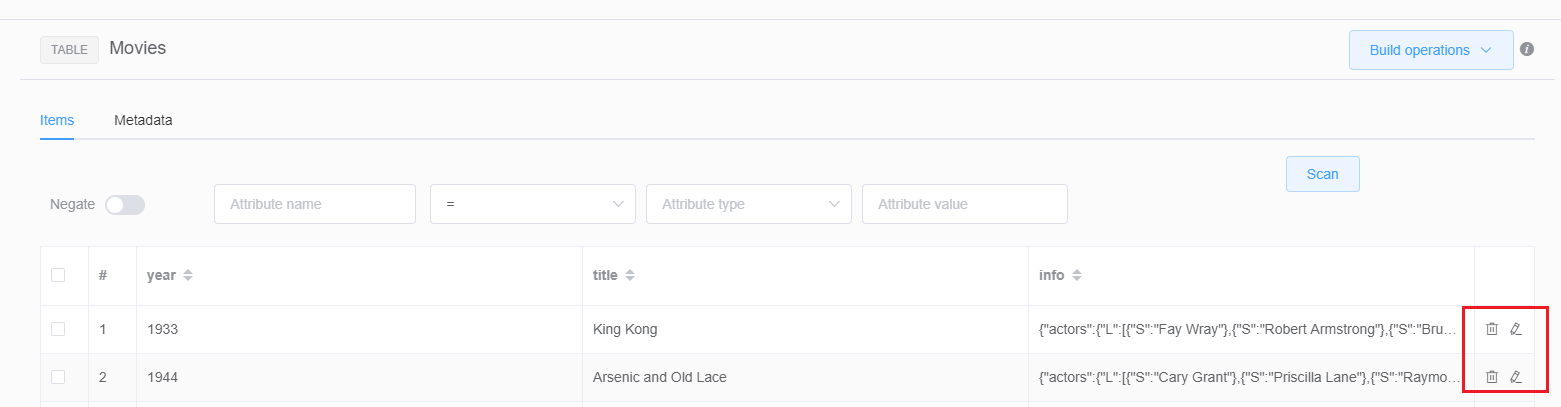This screenshot has width=1561, height=407.
Task: Tick checkbox for row 2
Action: [58, 377]
